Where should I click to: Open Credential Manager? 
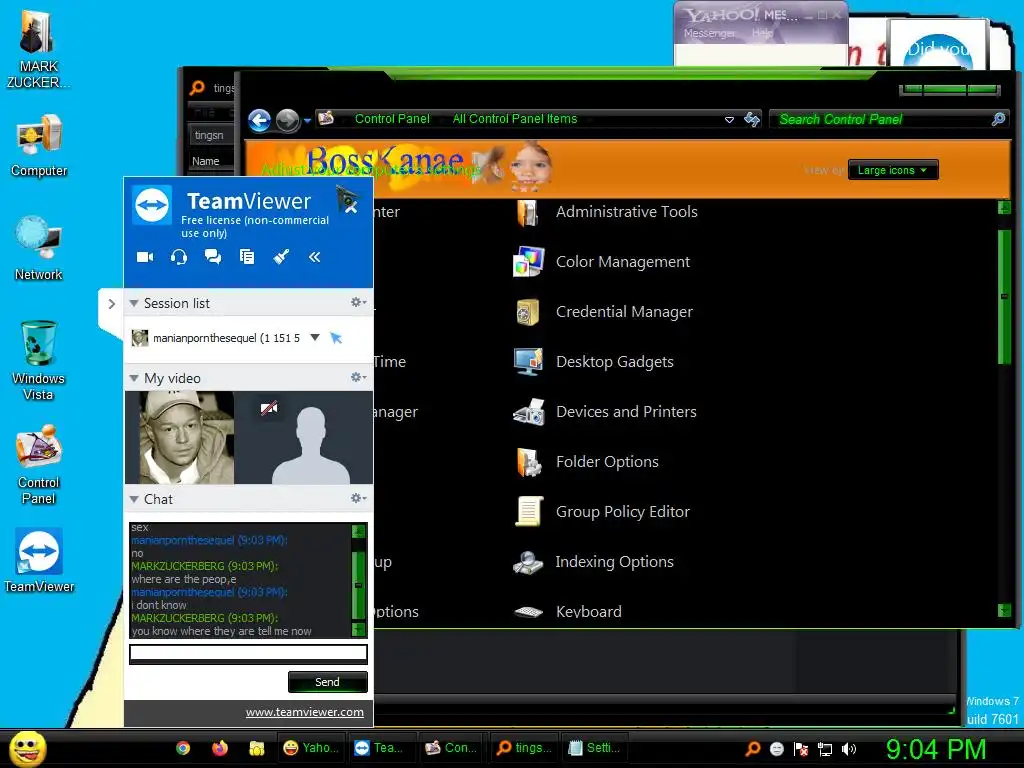pyautogui.click(x=604, y=312)
